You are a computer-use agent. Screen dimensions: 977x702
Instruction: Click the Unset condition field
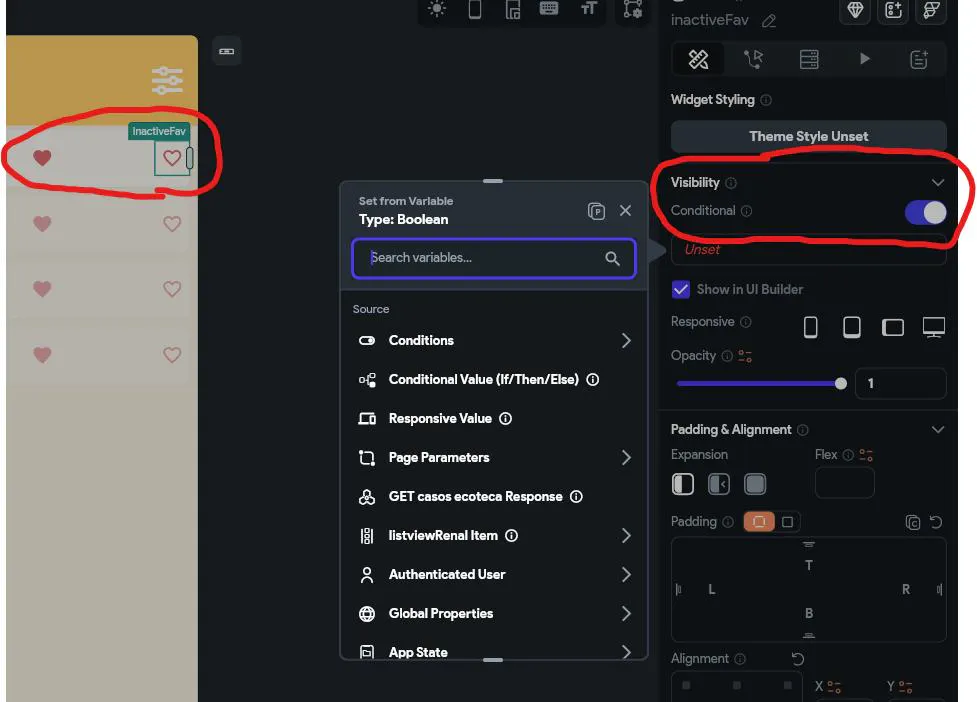point(809,249)
